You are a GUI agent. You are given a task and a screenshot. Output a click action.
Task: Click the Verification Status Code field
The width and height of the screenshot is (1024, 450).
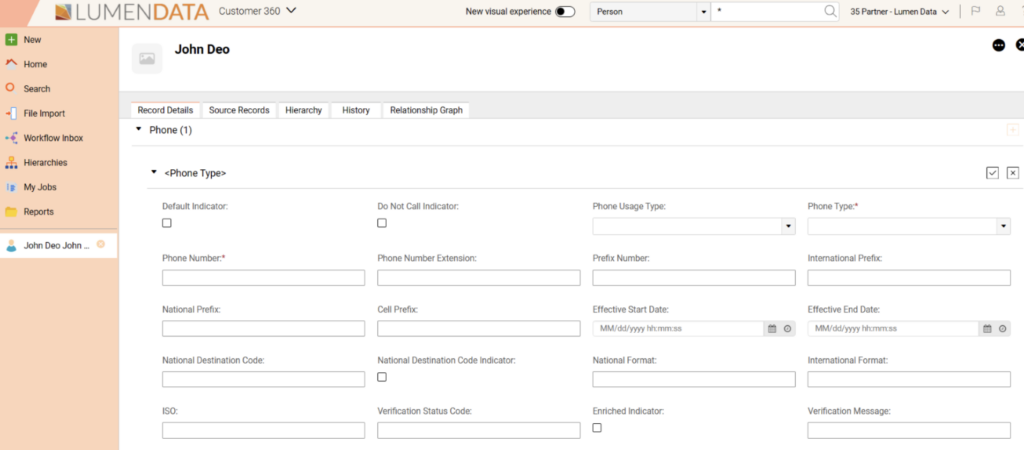coord(479,430)
